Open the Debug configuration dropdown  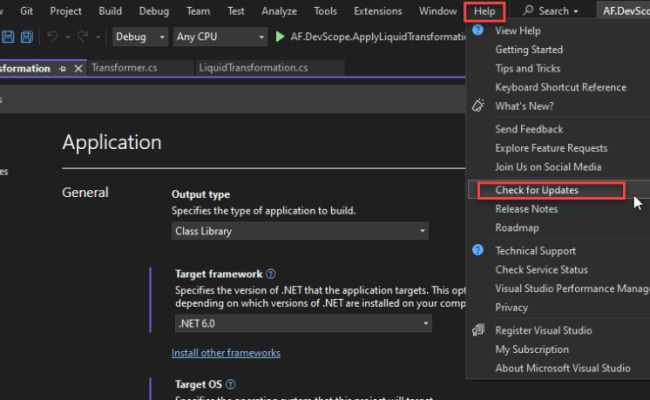[x=140, y=37]
